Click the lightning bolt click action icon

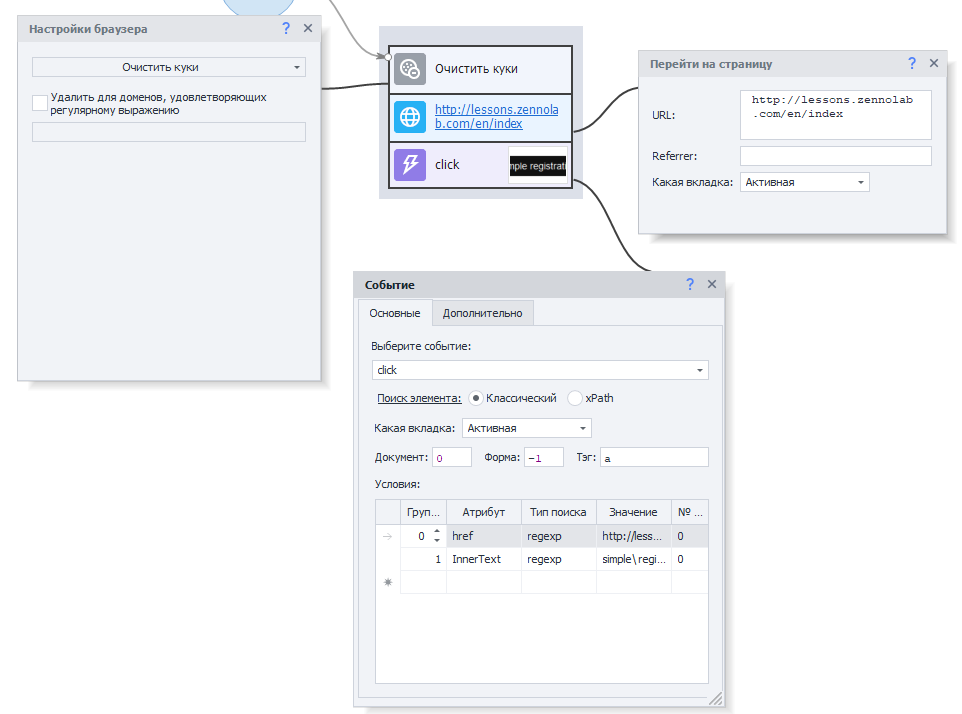pos(410,164)
